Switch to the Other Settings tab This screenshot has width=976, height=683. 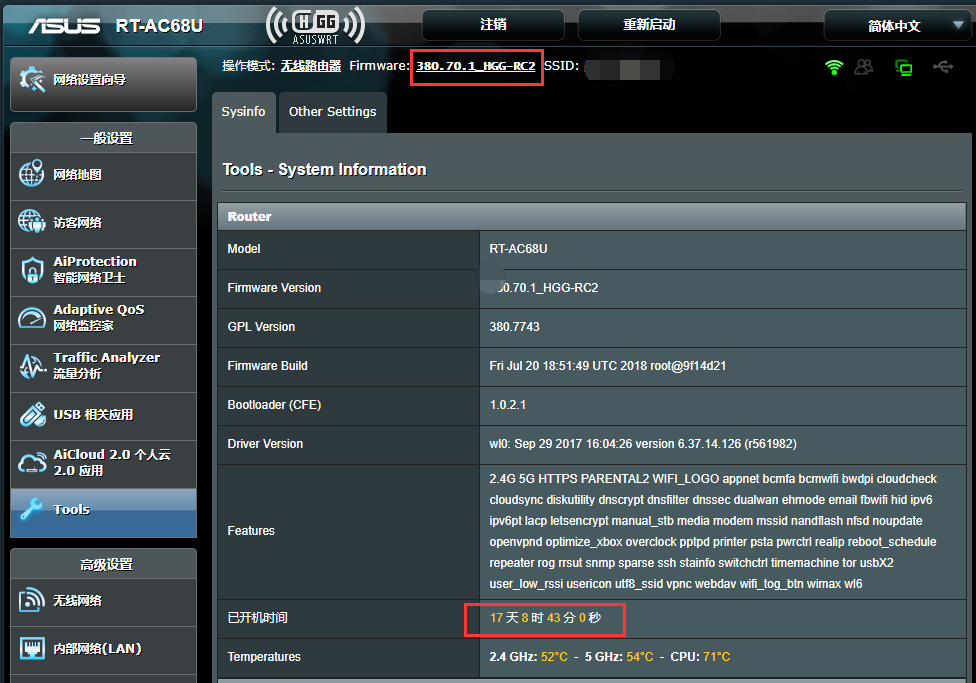332,111
